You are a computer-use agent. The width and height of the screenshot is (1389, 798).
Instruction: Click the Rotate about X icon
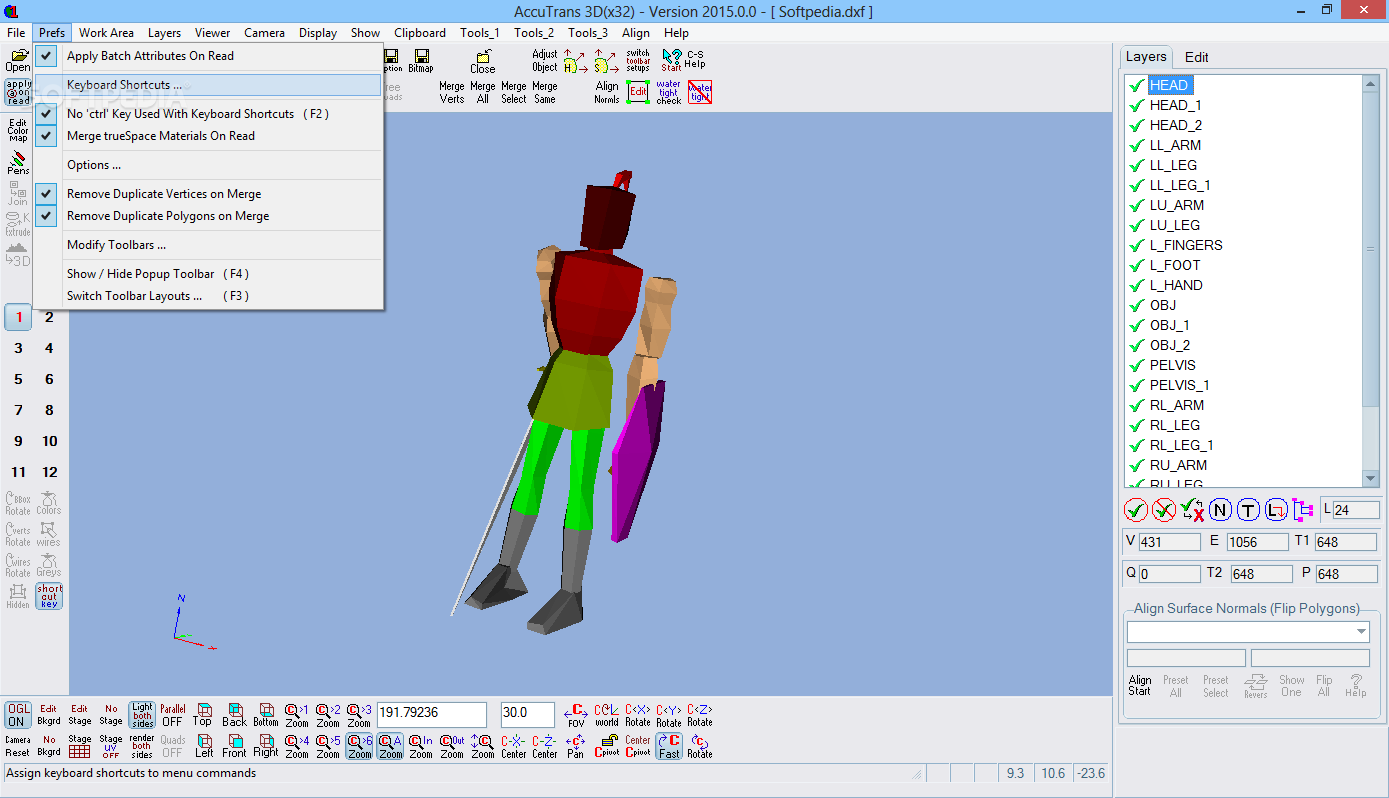click(x=638, y=714)
